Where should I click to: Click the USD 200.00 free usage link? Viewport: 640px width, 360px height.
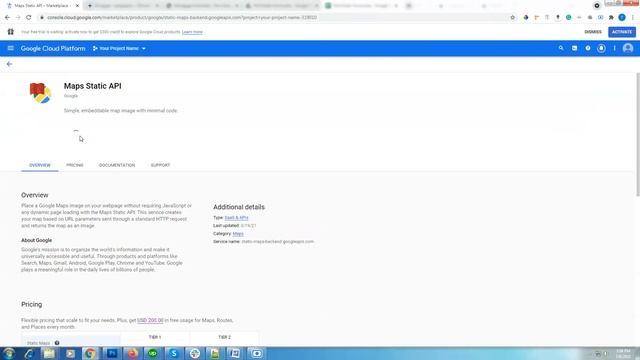[150, 320]
